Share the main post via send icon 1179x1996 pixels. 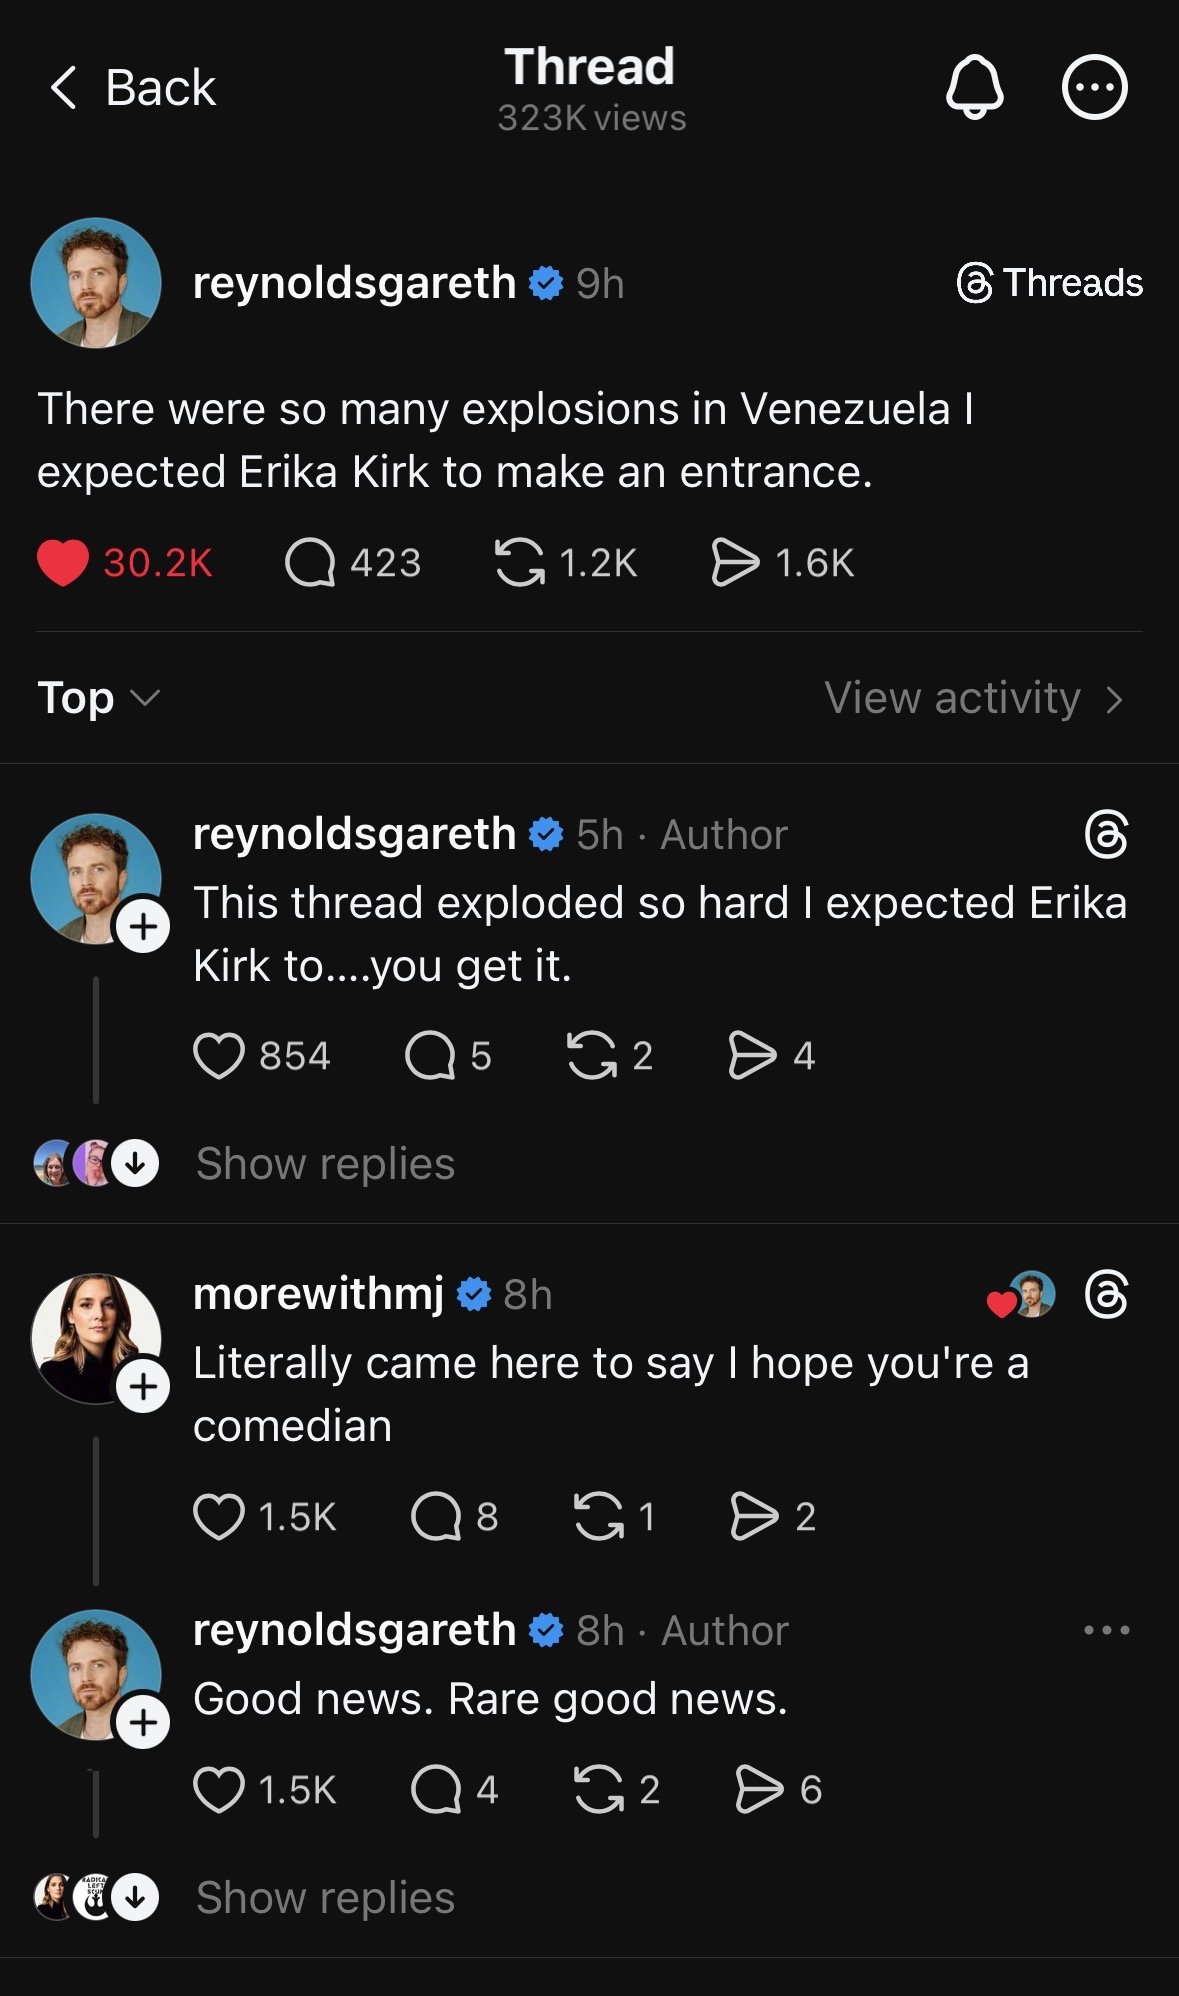click(735, 563)
